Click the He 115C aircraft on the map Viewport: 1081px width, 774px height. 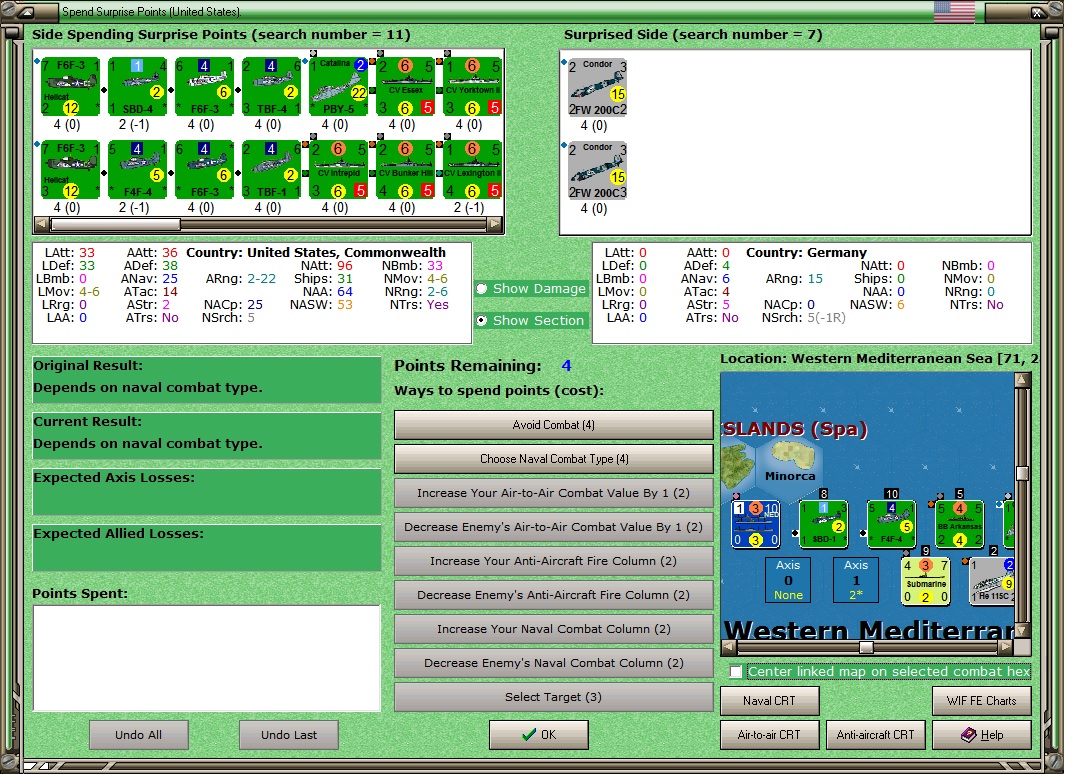[992, 581]
